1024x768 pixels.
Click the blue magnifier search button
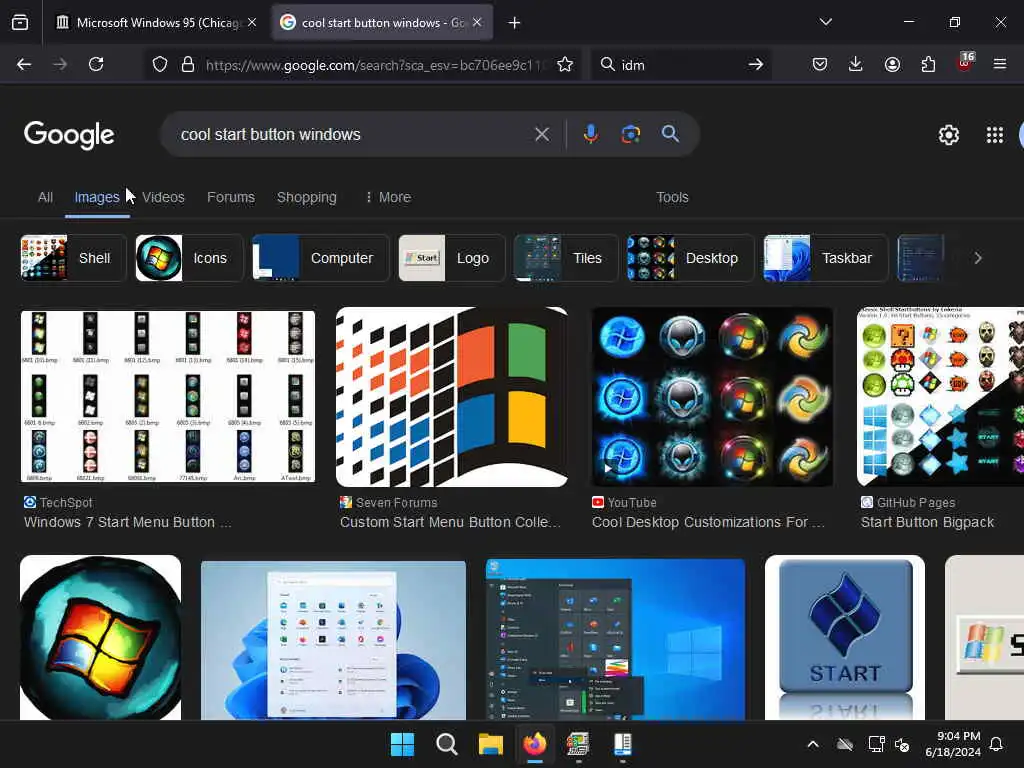[670, 134]
